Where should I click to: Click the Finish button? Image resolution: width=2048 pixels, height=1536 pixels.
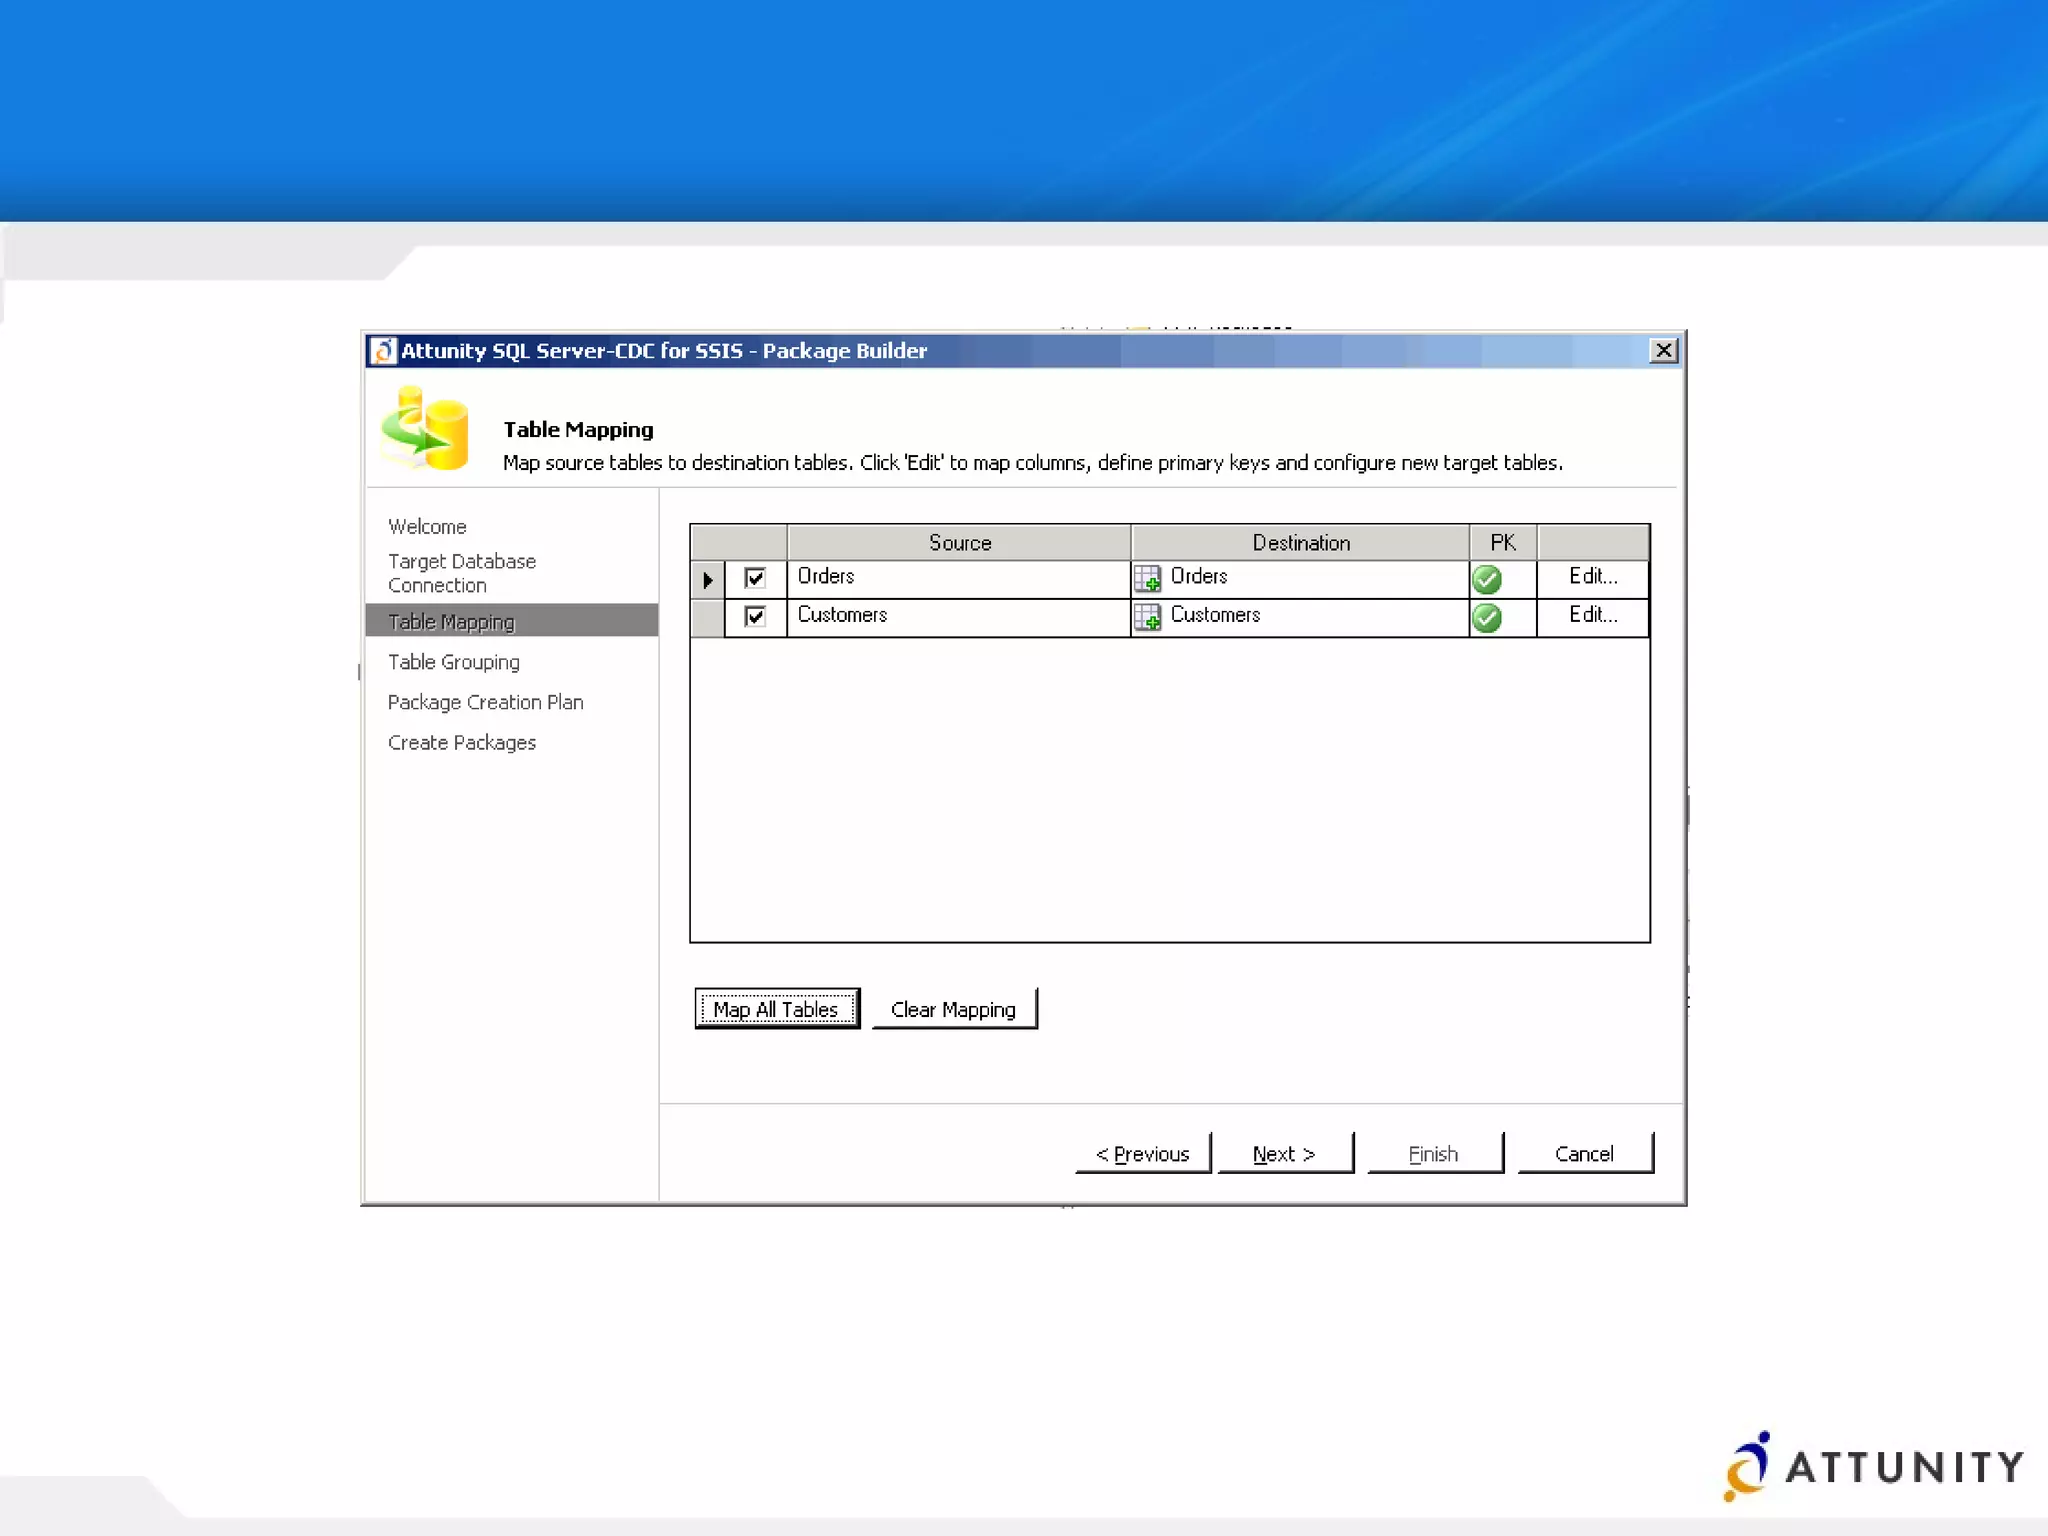(x=1434, y=1153)
